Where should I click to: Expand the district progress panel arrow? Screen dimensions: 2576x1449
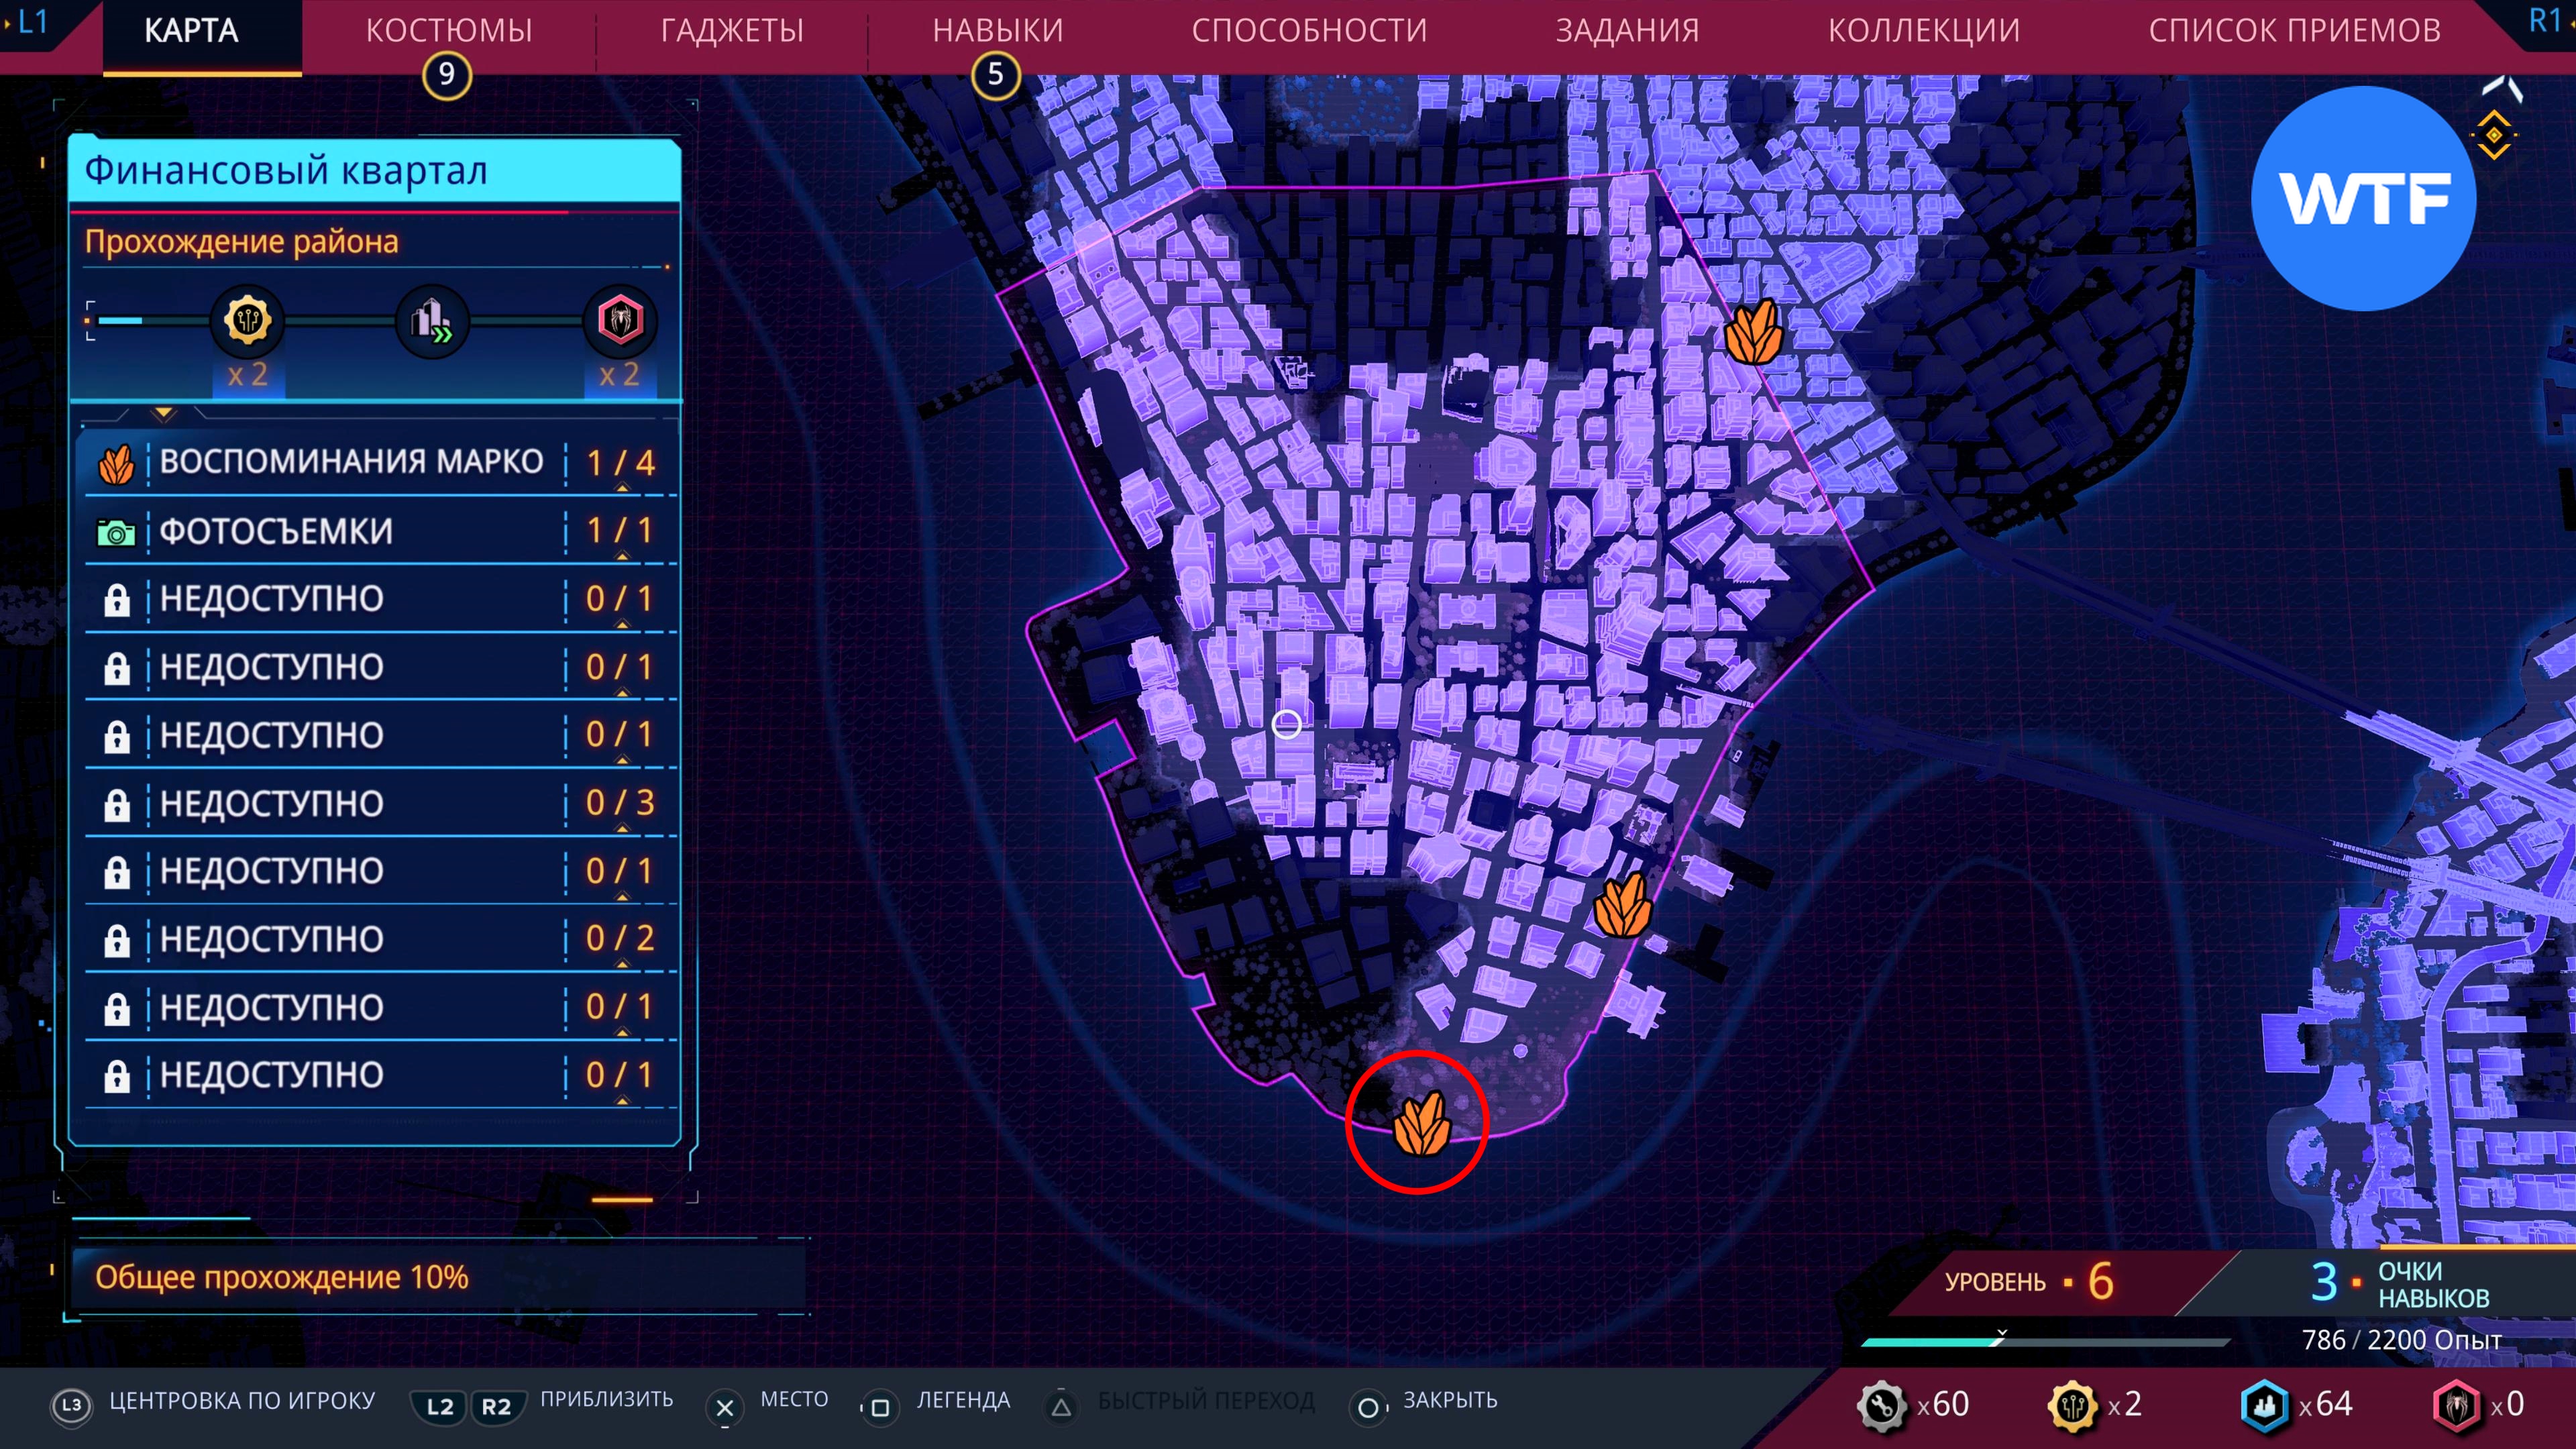pyautogui.click(x=164, y=413)
